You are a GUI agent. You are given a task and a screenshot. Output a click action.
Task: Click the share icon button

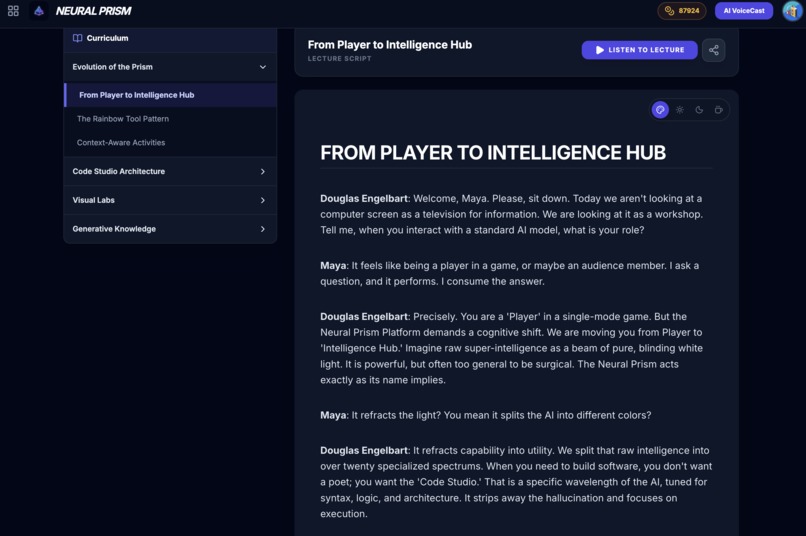coord(713,50)
